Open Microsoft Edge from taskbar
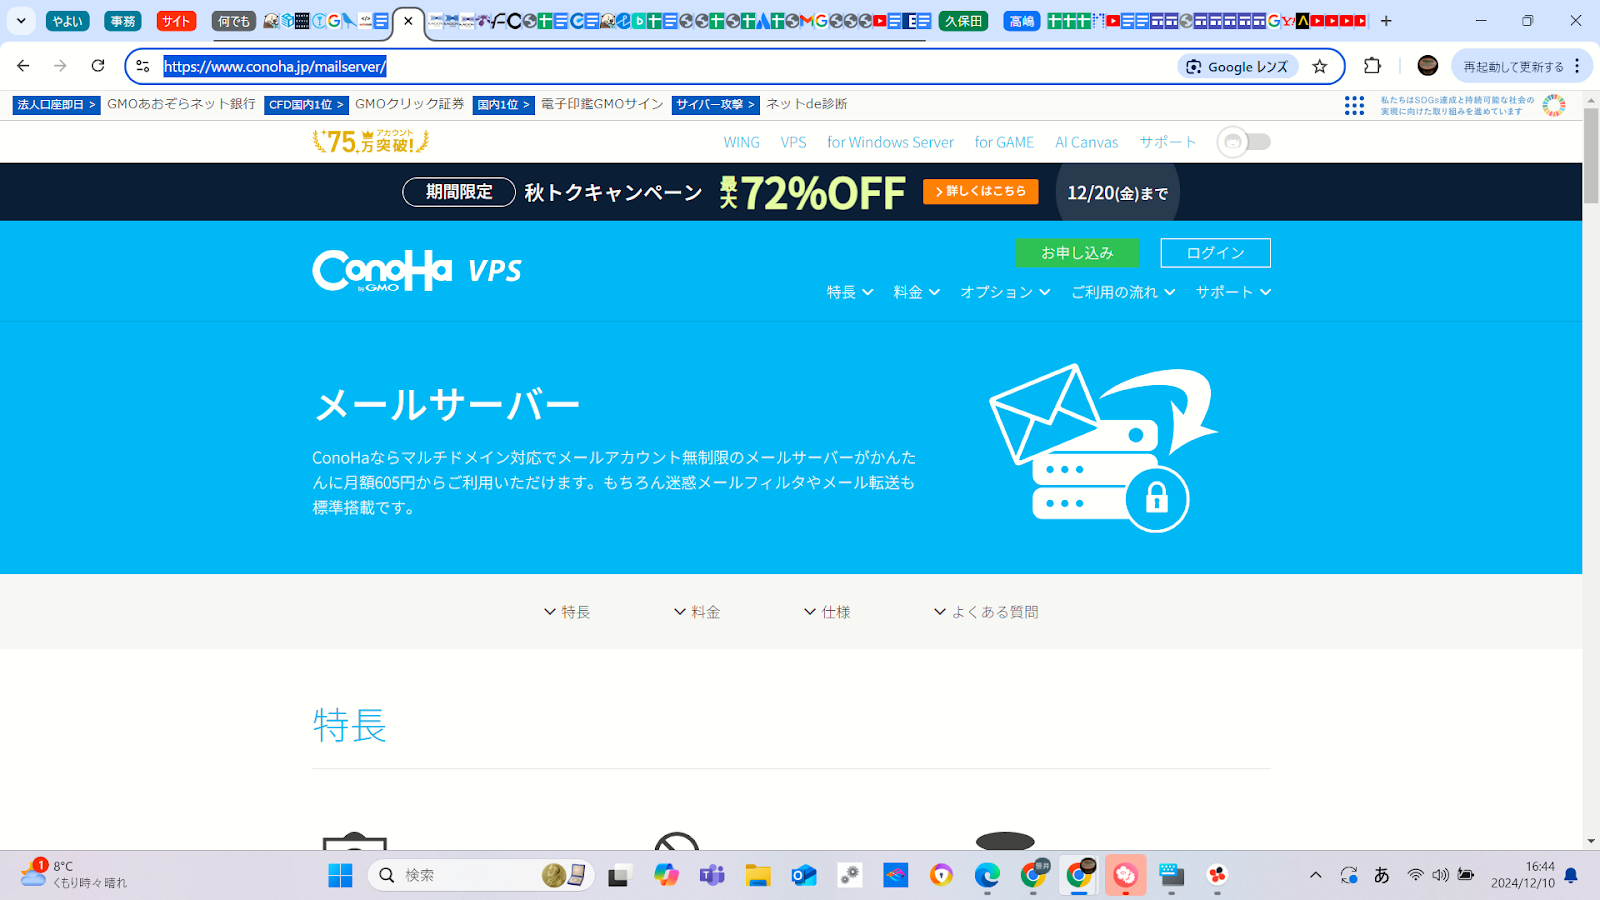This screenshot has height=900, width=1600. (987, 875)
